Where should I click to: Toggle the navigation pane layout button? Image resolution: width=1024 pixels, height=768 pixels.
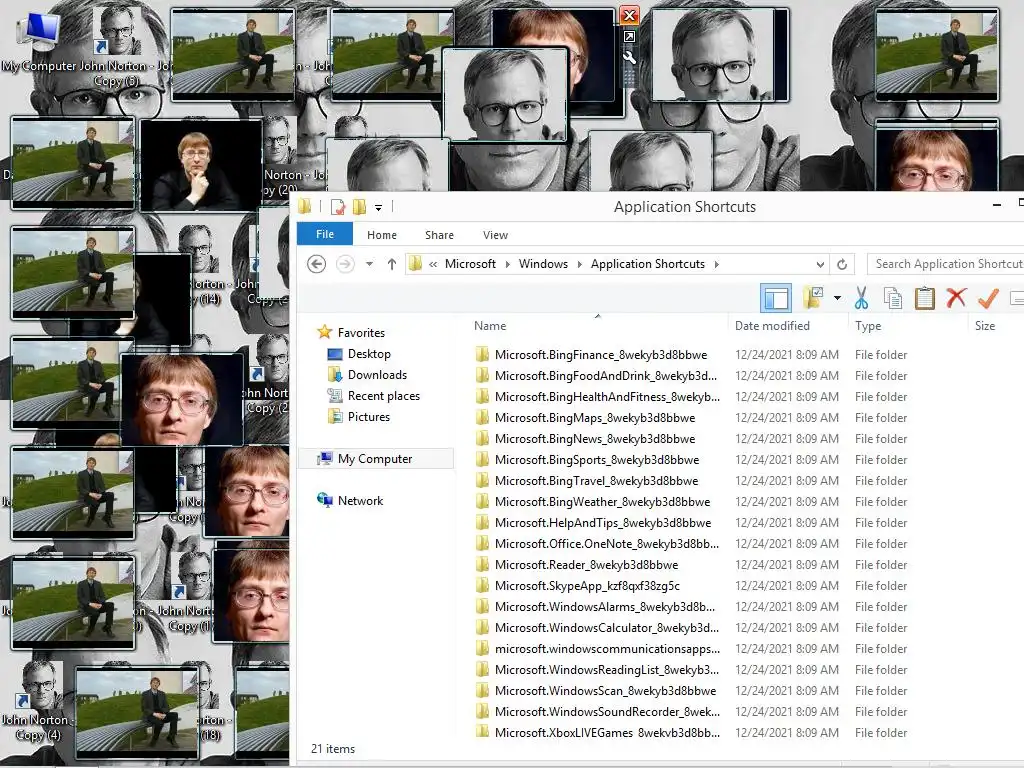tap(776, 298)
